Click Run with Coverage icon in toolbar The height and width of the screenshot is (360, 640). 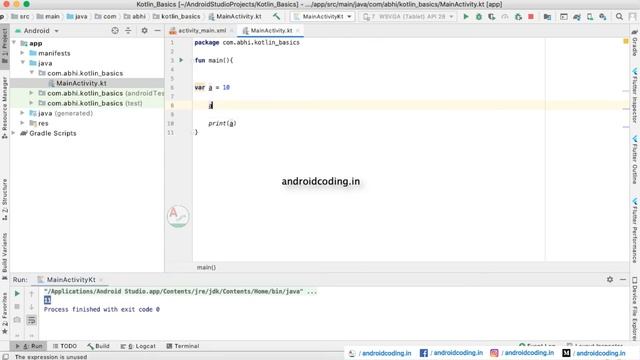492,17
